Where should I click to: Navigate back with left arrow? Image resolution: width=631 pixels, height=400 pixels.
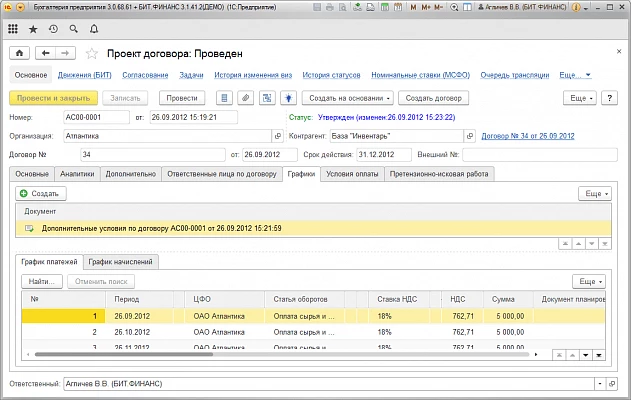[x=45, y=53]
